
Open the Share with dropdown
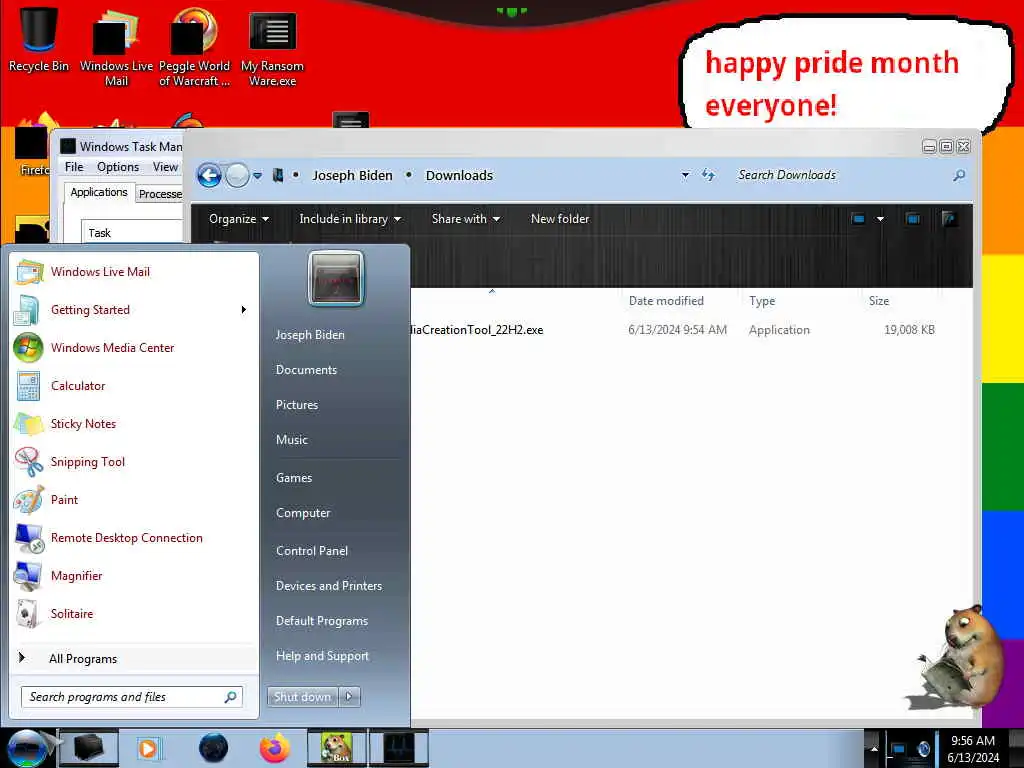point(466,219)
